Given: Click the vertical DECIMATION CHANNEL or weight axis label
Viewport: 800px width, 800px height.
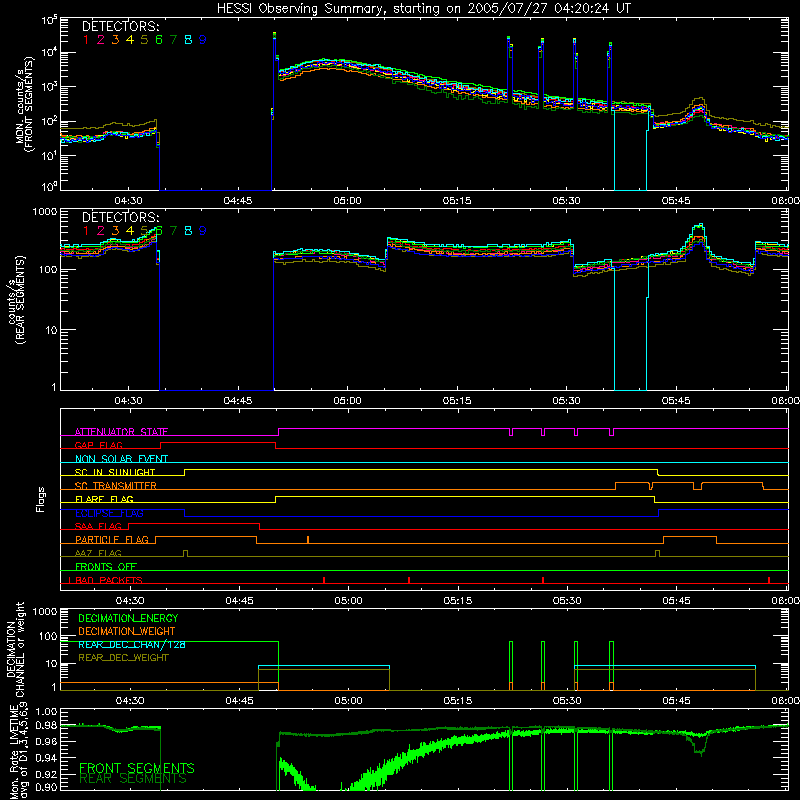Looking at the screenshot, I should [x=15, y=649].
